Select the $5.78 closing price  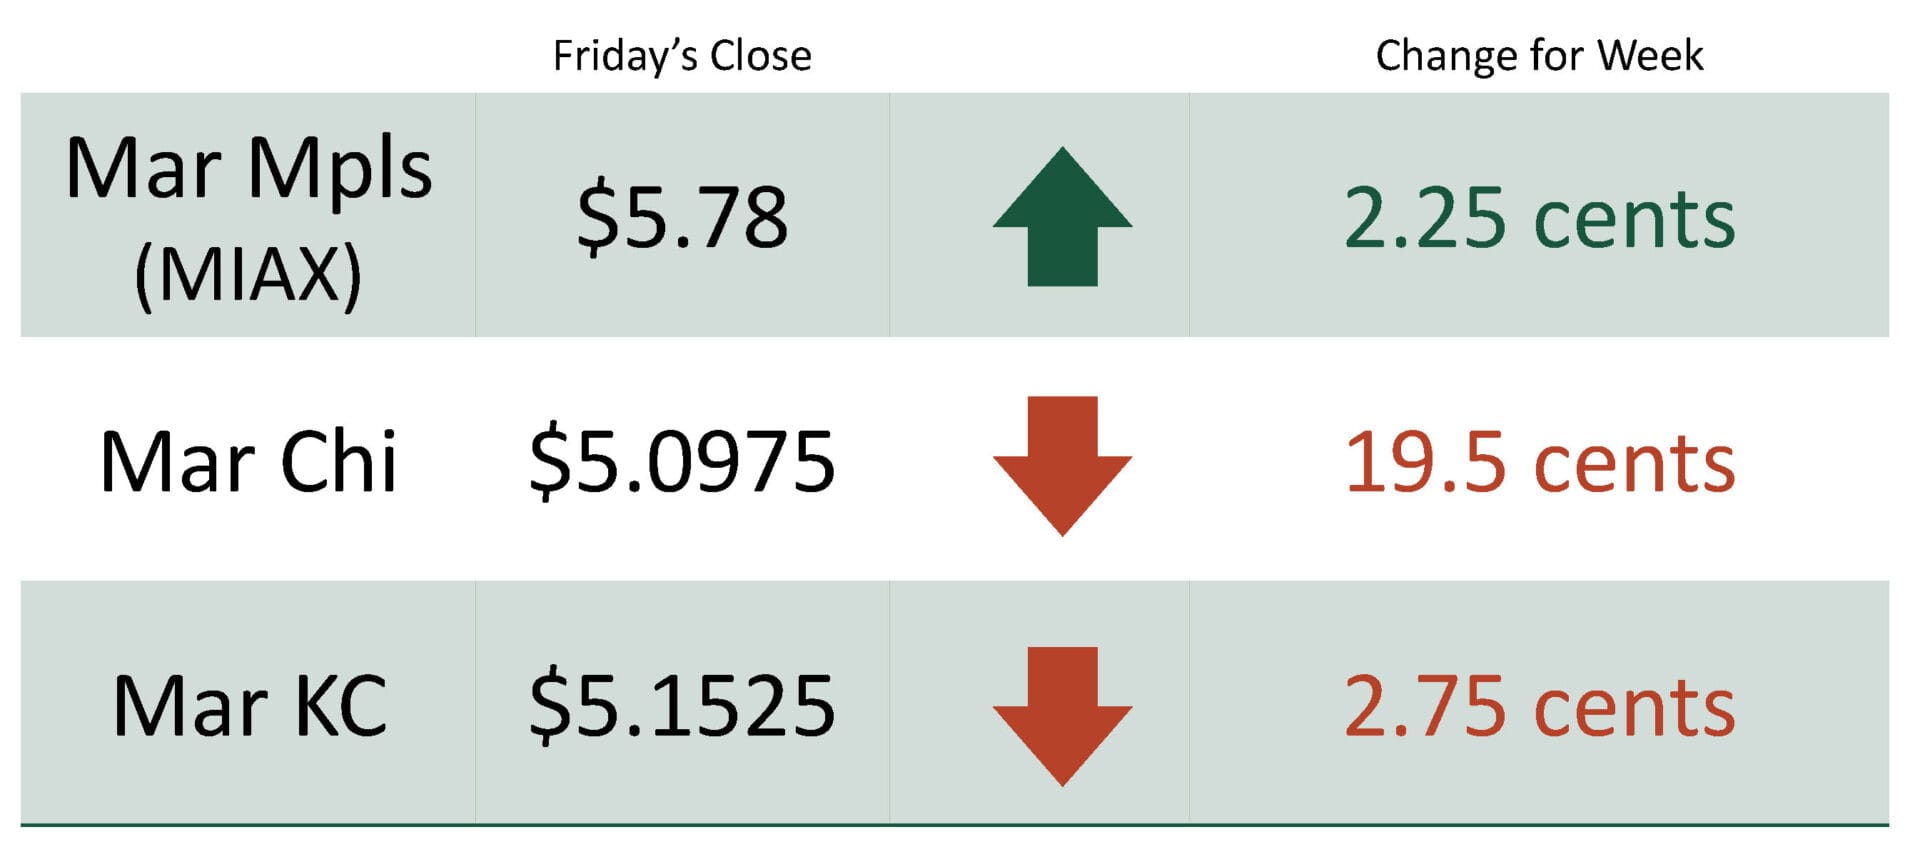682,217
